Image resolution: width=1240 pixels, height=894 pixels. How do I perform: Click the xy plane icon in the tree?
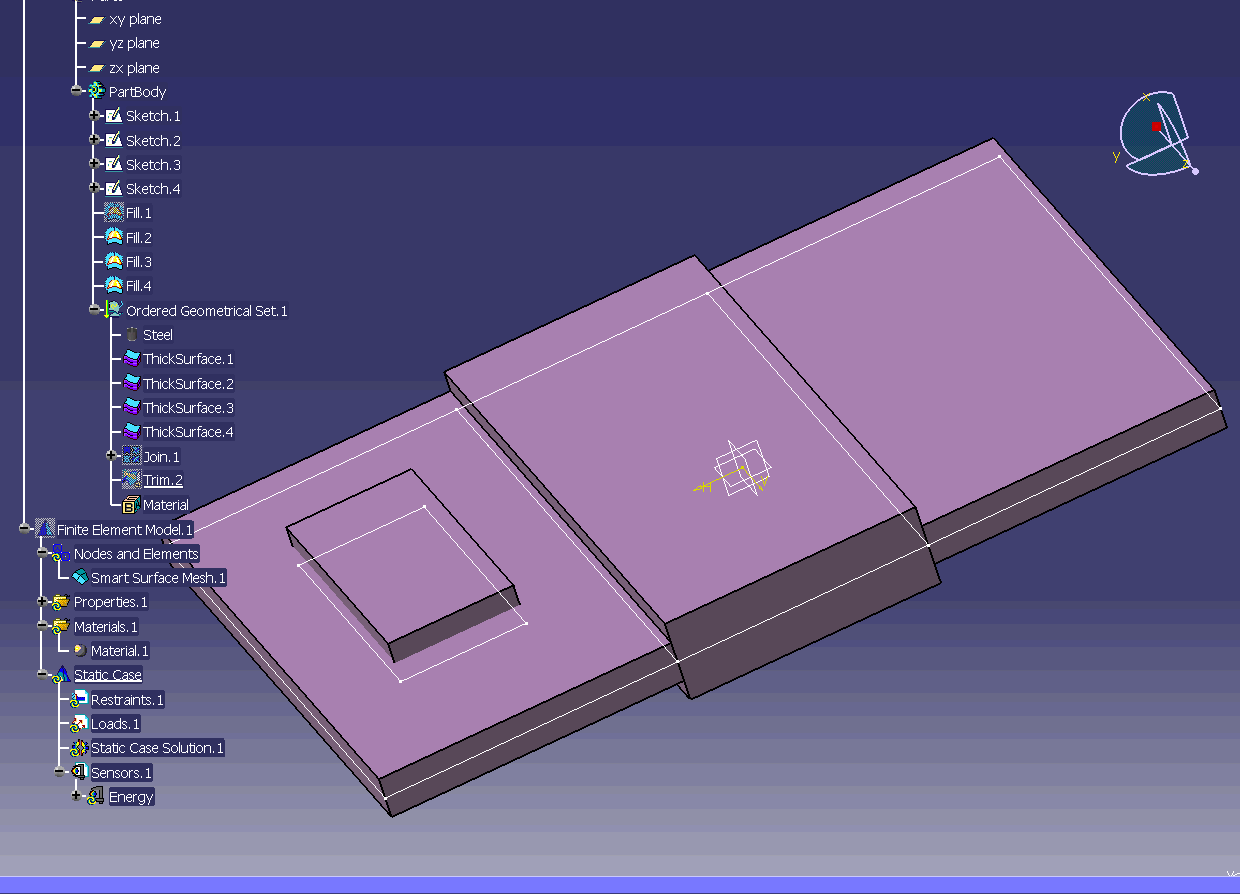pos(97,20)
